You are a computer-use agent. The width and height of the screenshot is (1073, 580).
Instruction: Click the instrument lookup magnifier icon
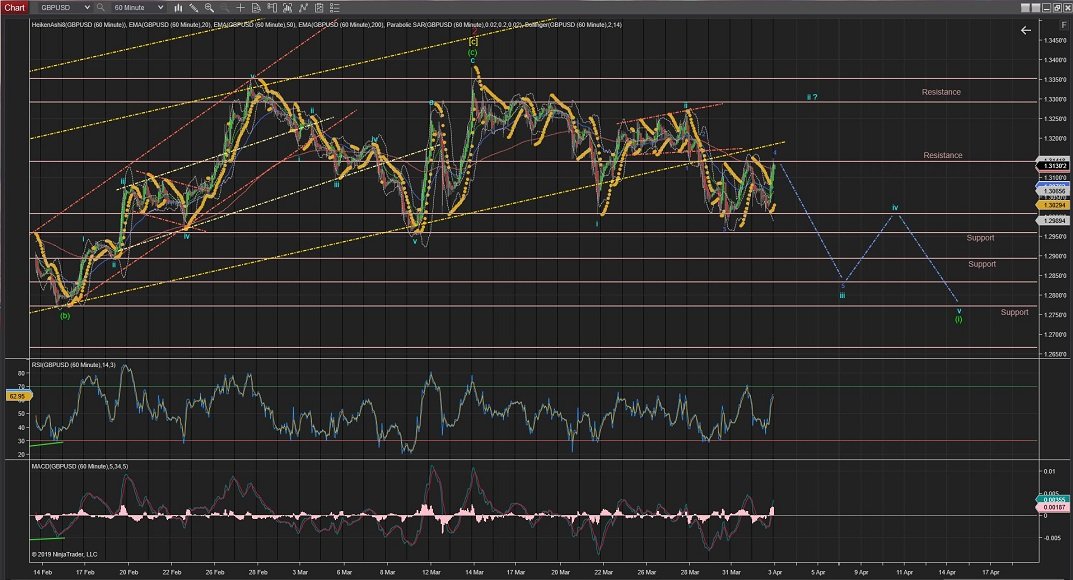98,8
